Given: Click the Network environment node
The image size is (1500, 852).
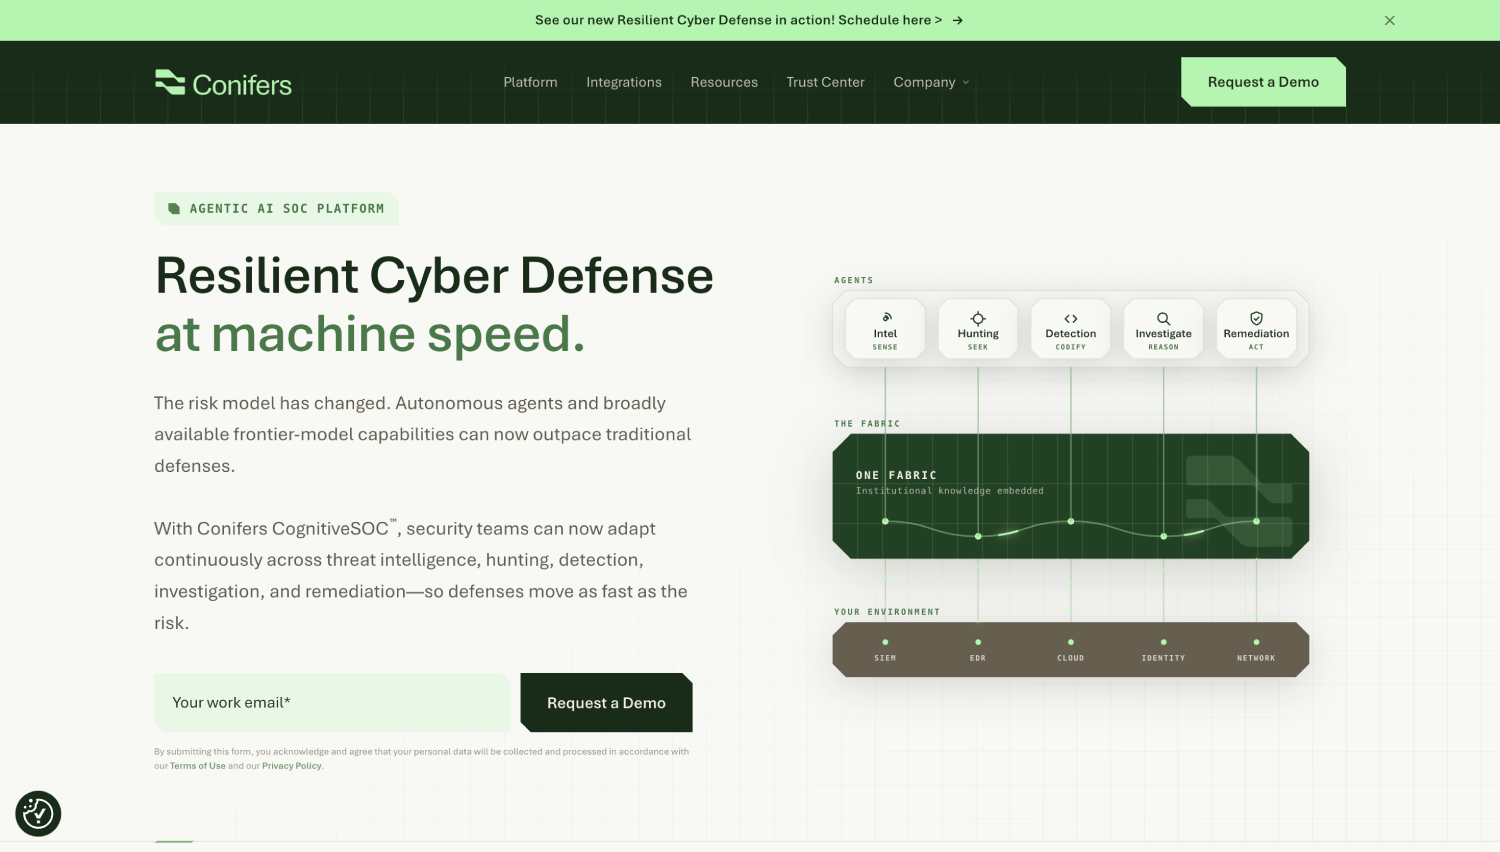Looking at the screenshot, I should click(1256, 650).
